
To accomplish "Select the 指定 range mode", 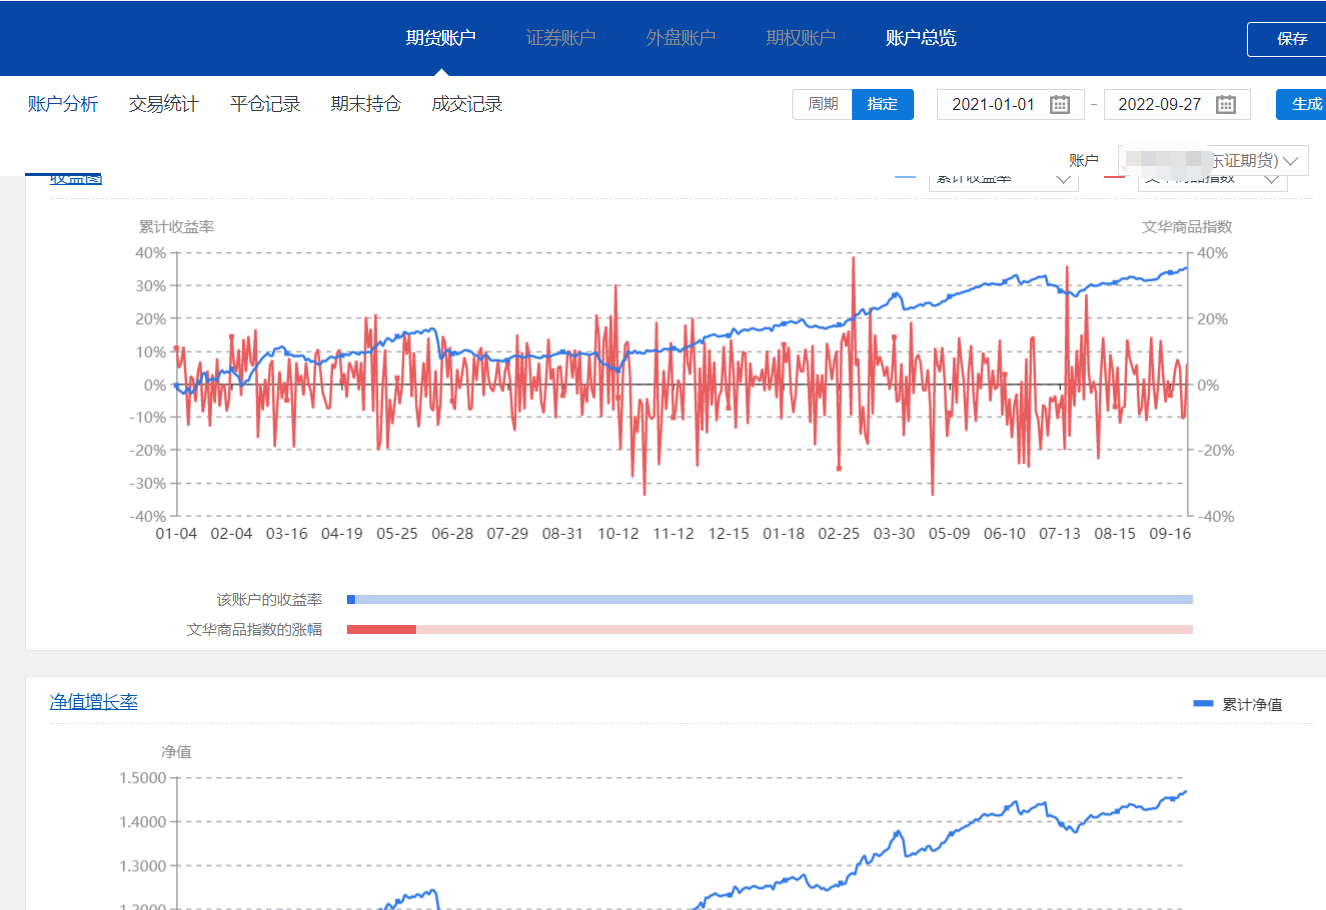I will [x=883, y=104].
